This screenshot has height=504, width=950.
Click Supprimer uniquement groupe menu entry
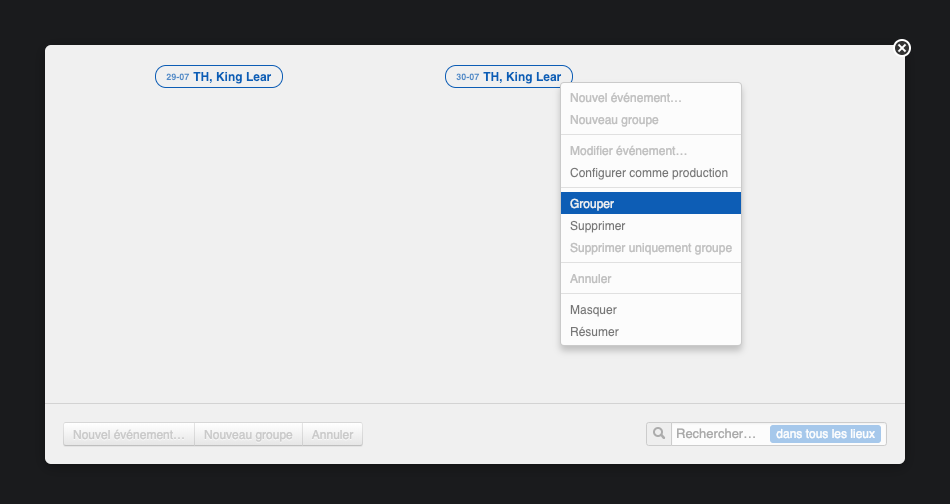(x=651, y=248)
